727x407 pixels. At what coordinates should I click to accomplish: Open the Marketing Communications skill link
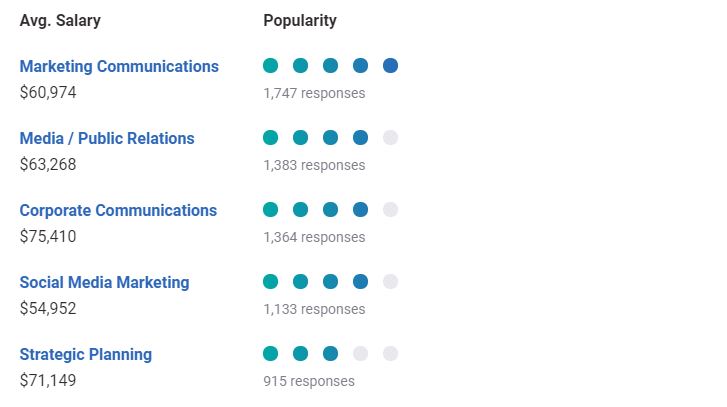click(x=119, y=66)
